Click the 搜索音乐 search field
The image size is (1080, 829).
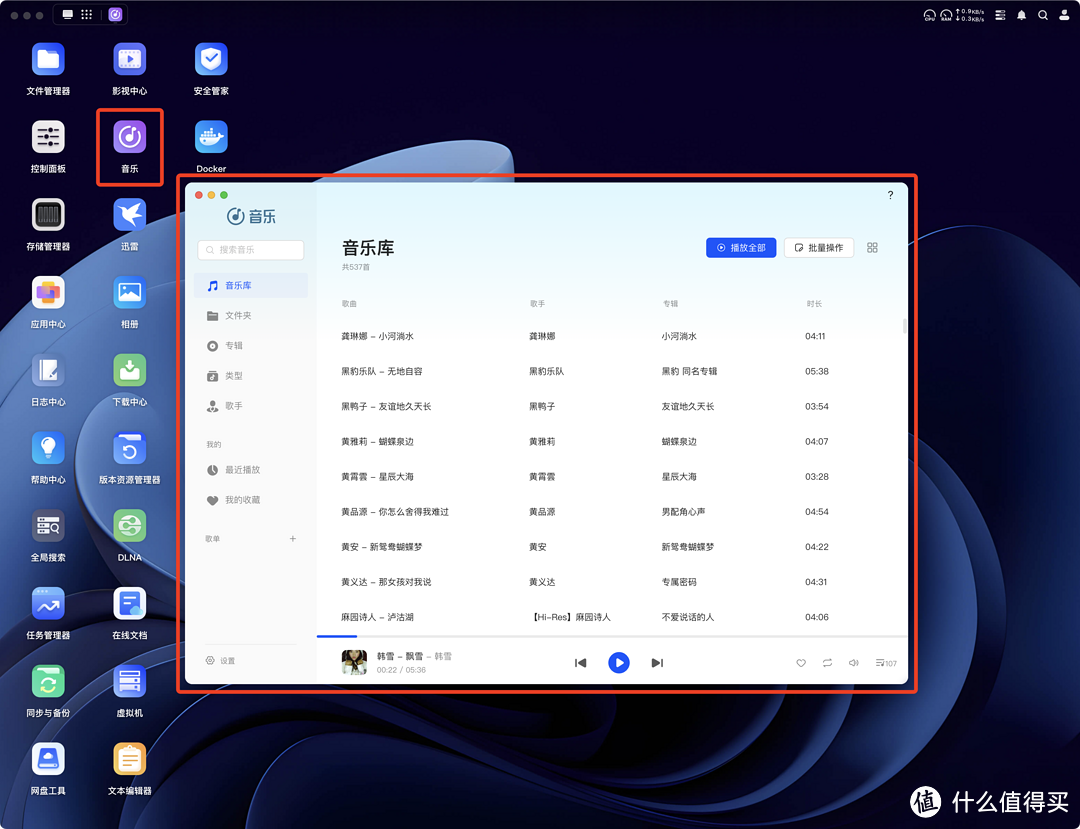click(x=250, y=249)
